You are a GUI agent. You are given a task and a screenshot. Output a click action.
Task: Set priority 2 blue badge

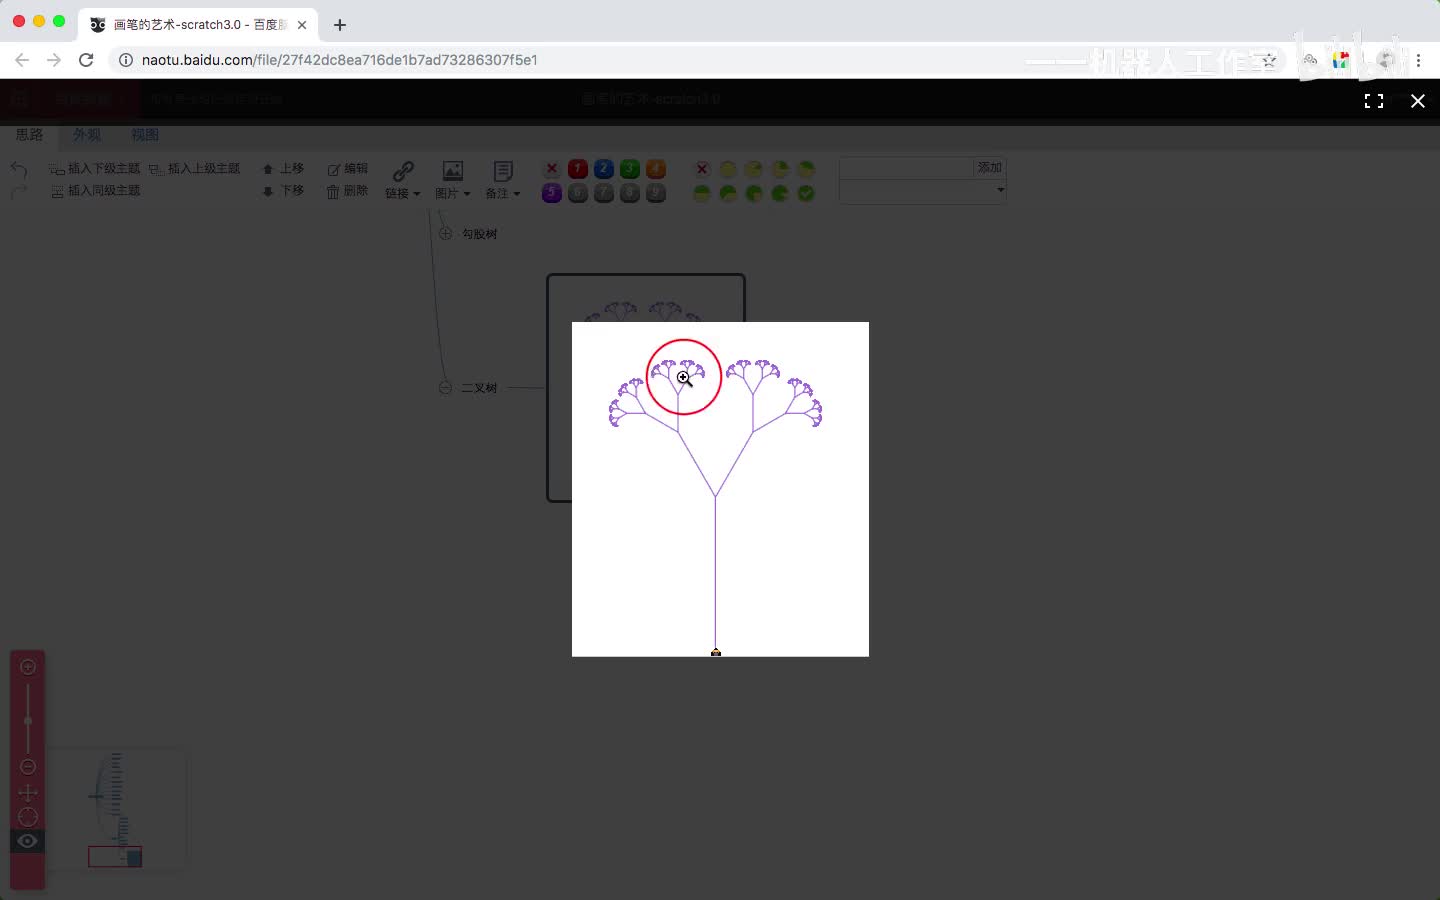(604, 169)
